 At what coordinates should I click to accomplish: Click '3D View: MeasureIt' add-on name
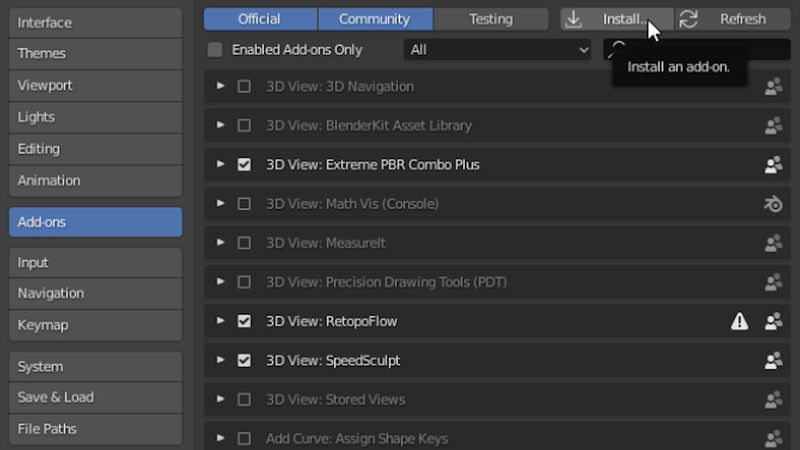tap(326, 243)
